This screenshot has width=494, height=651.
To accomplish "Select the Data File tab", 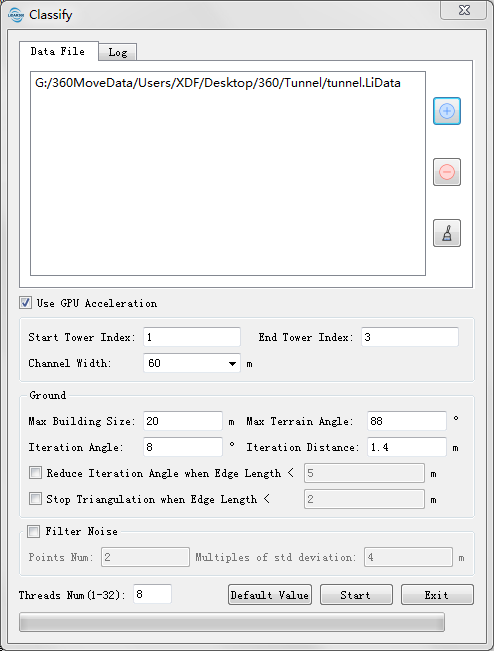I will [x=59, y=51].
